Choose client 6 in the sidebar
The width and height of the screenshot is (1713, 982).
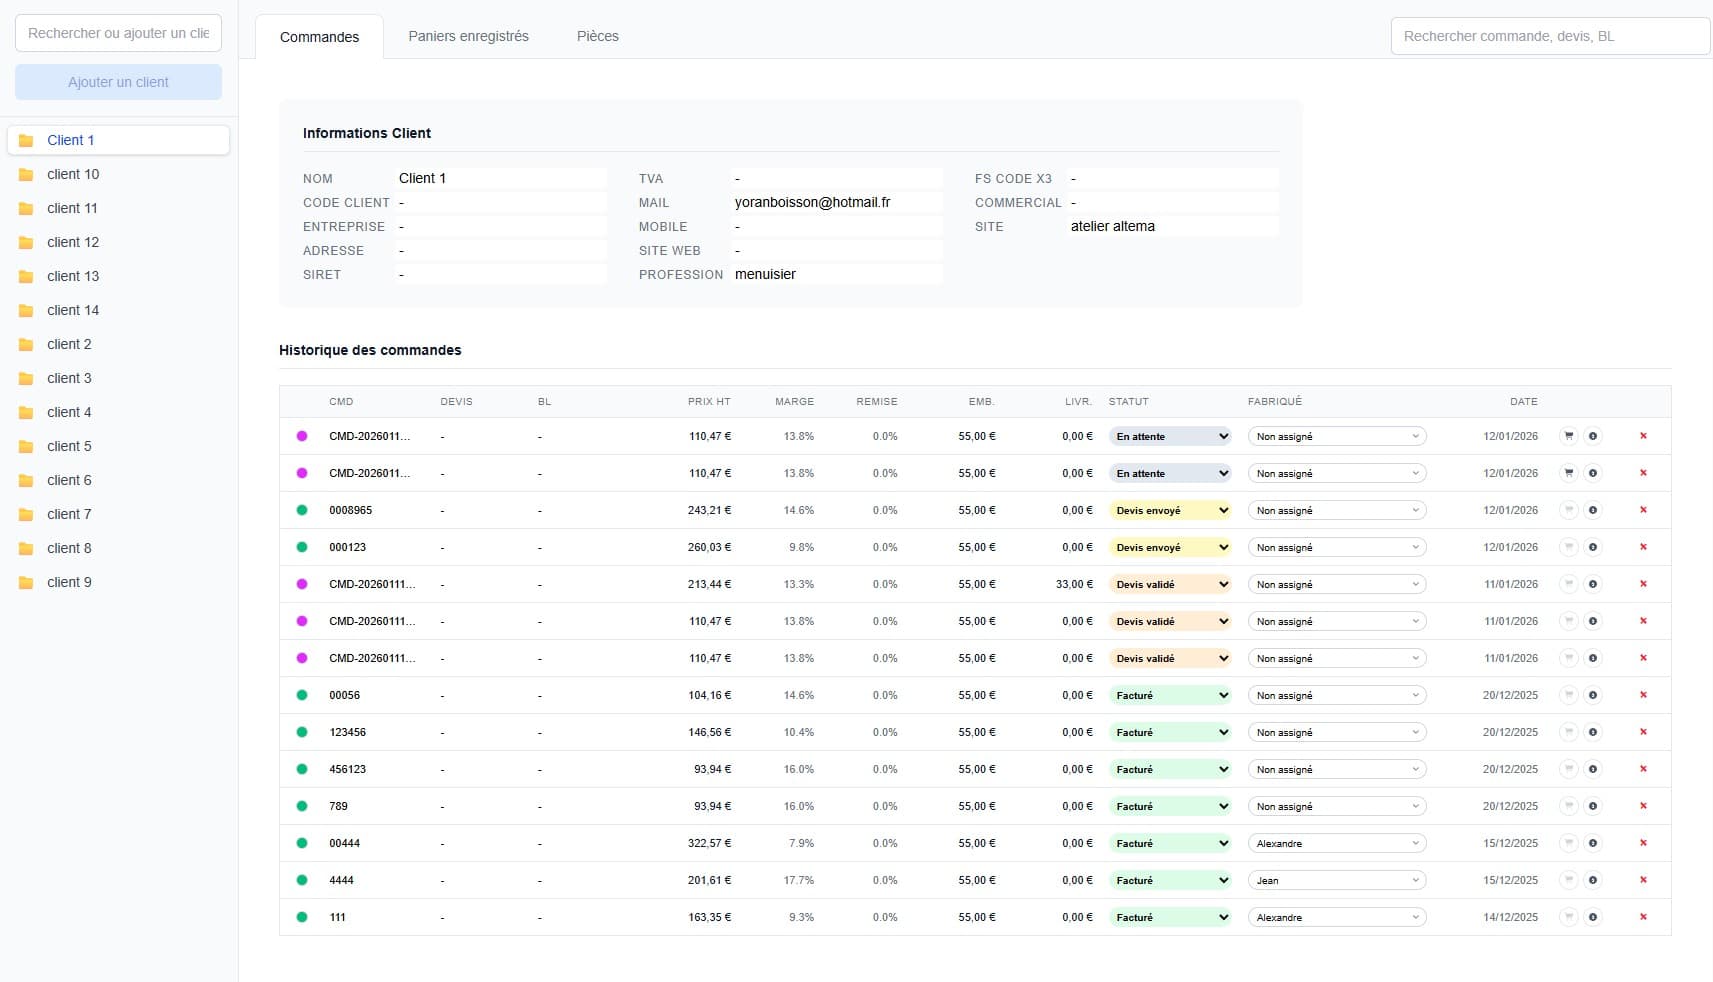(x=118, y=480)
